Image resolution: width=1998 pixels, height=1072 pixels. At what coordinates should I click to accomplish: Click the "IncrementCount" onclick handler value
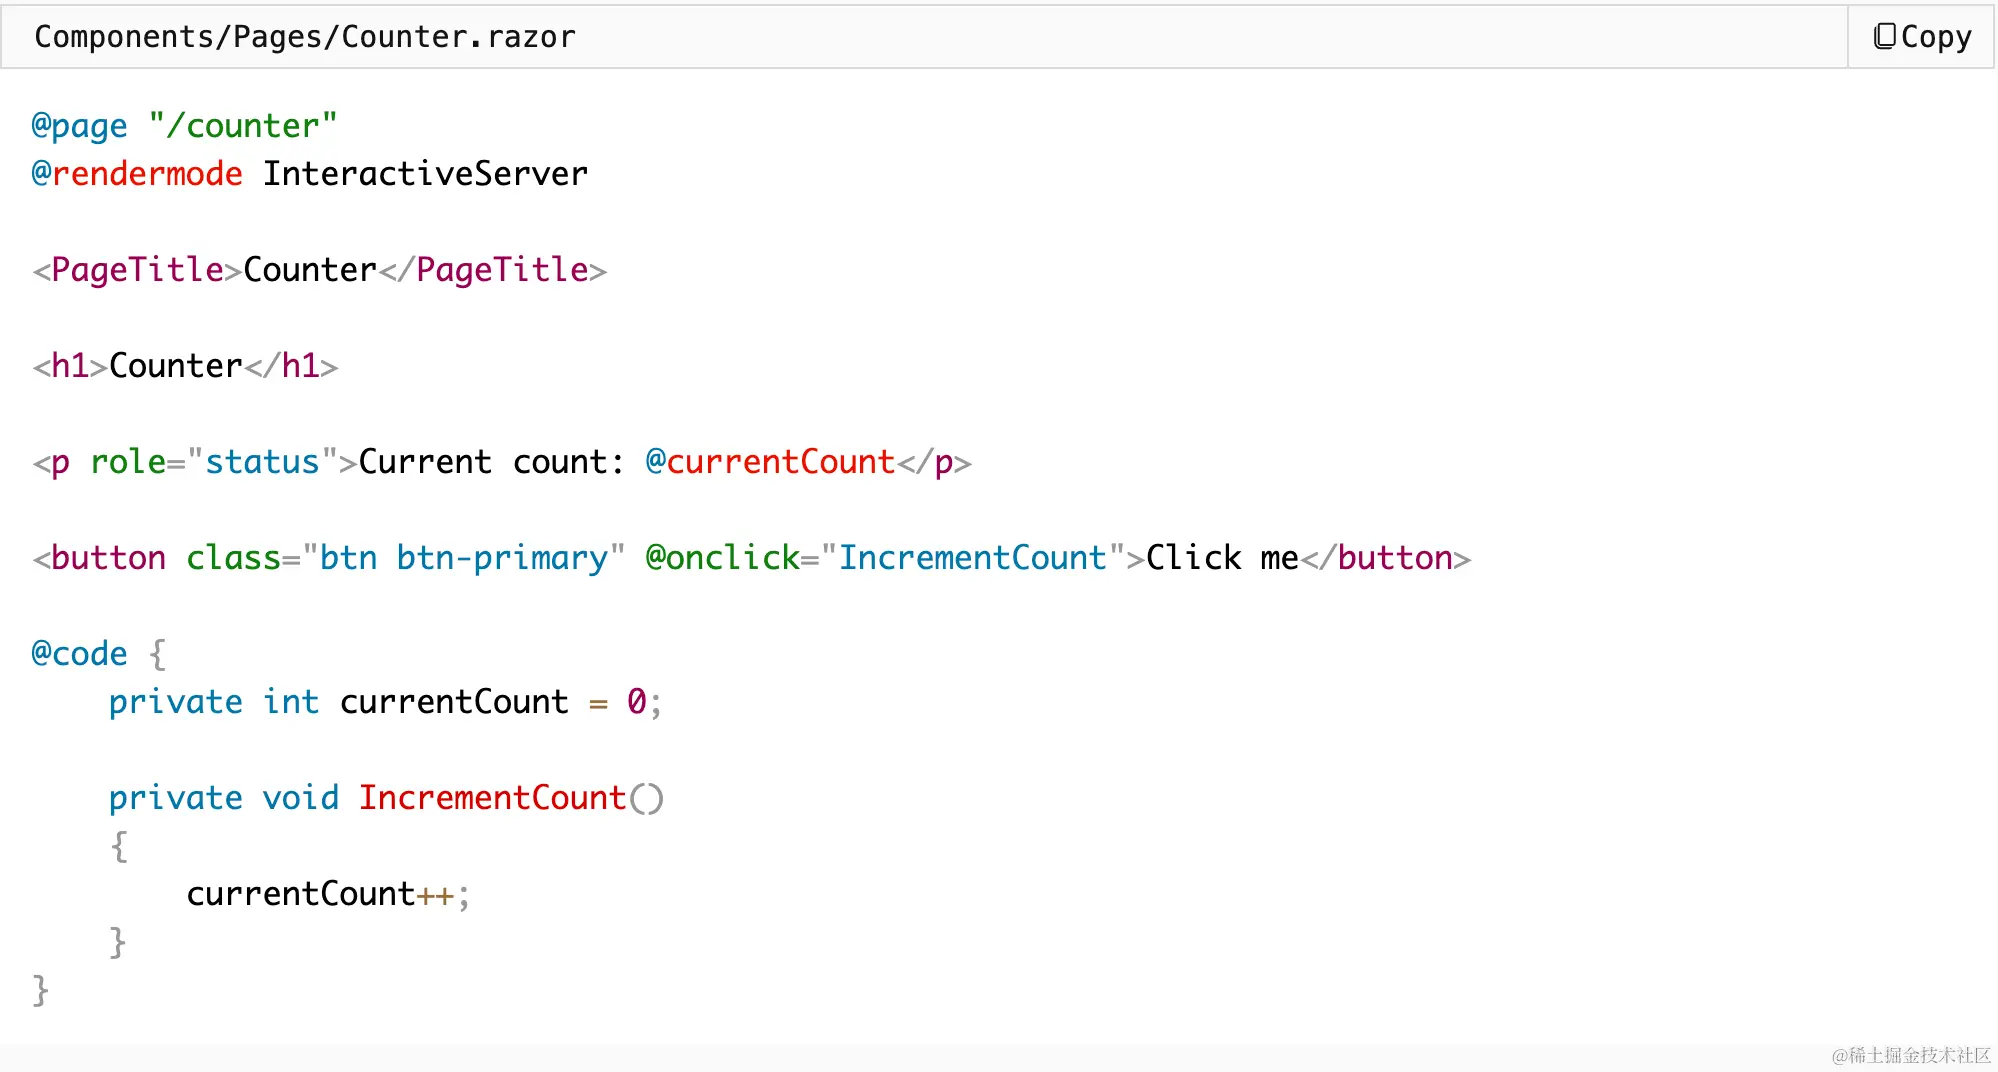coord(972,558)
